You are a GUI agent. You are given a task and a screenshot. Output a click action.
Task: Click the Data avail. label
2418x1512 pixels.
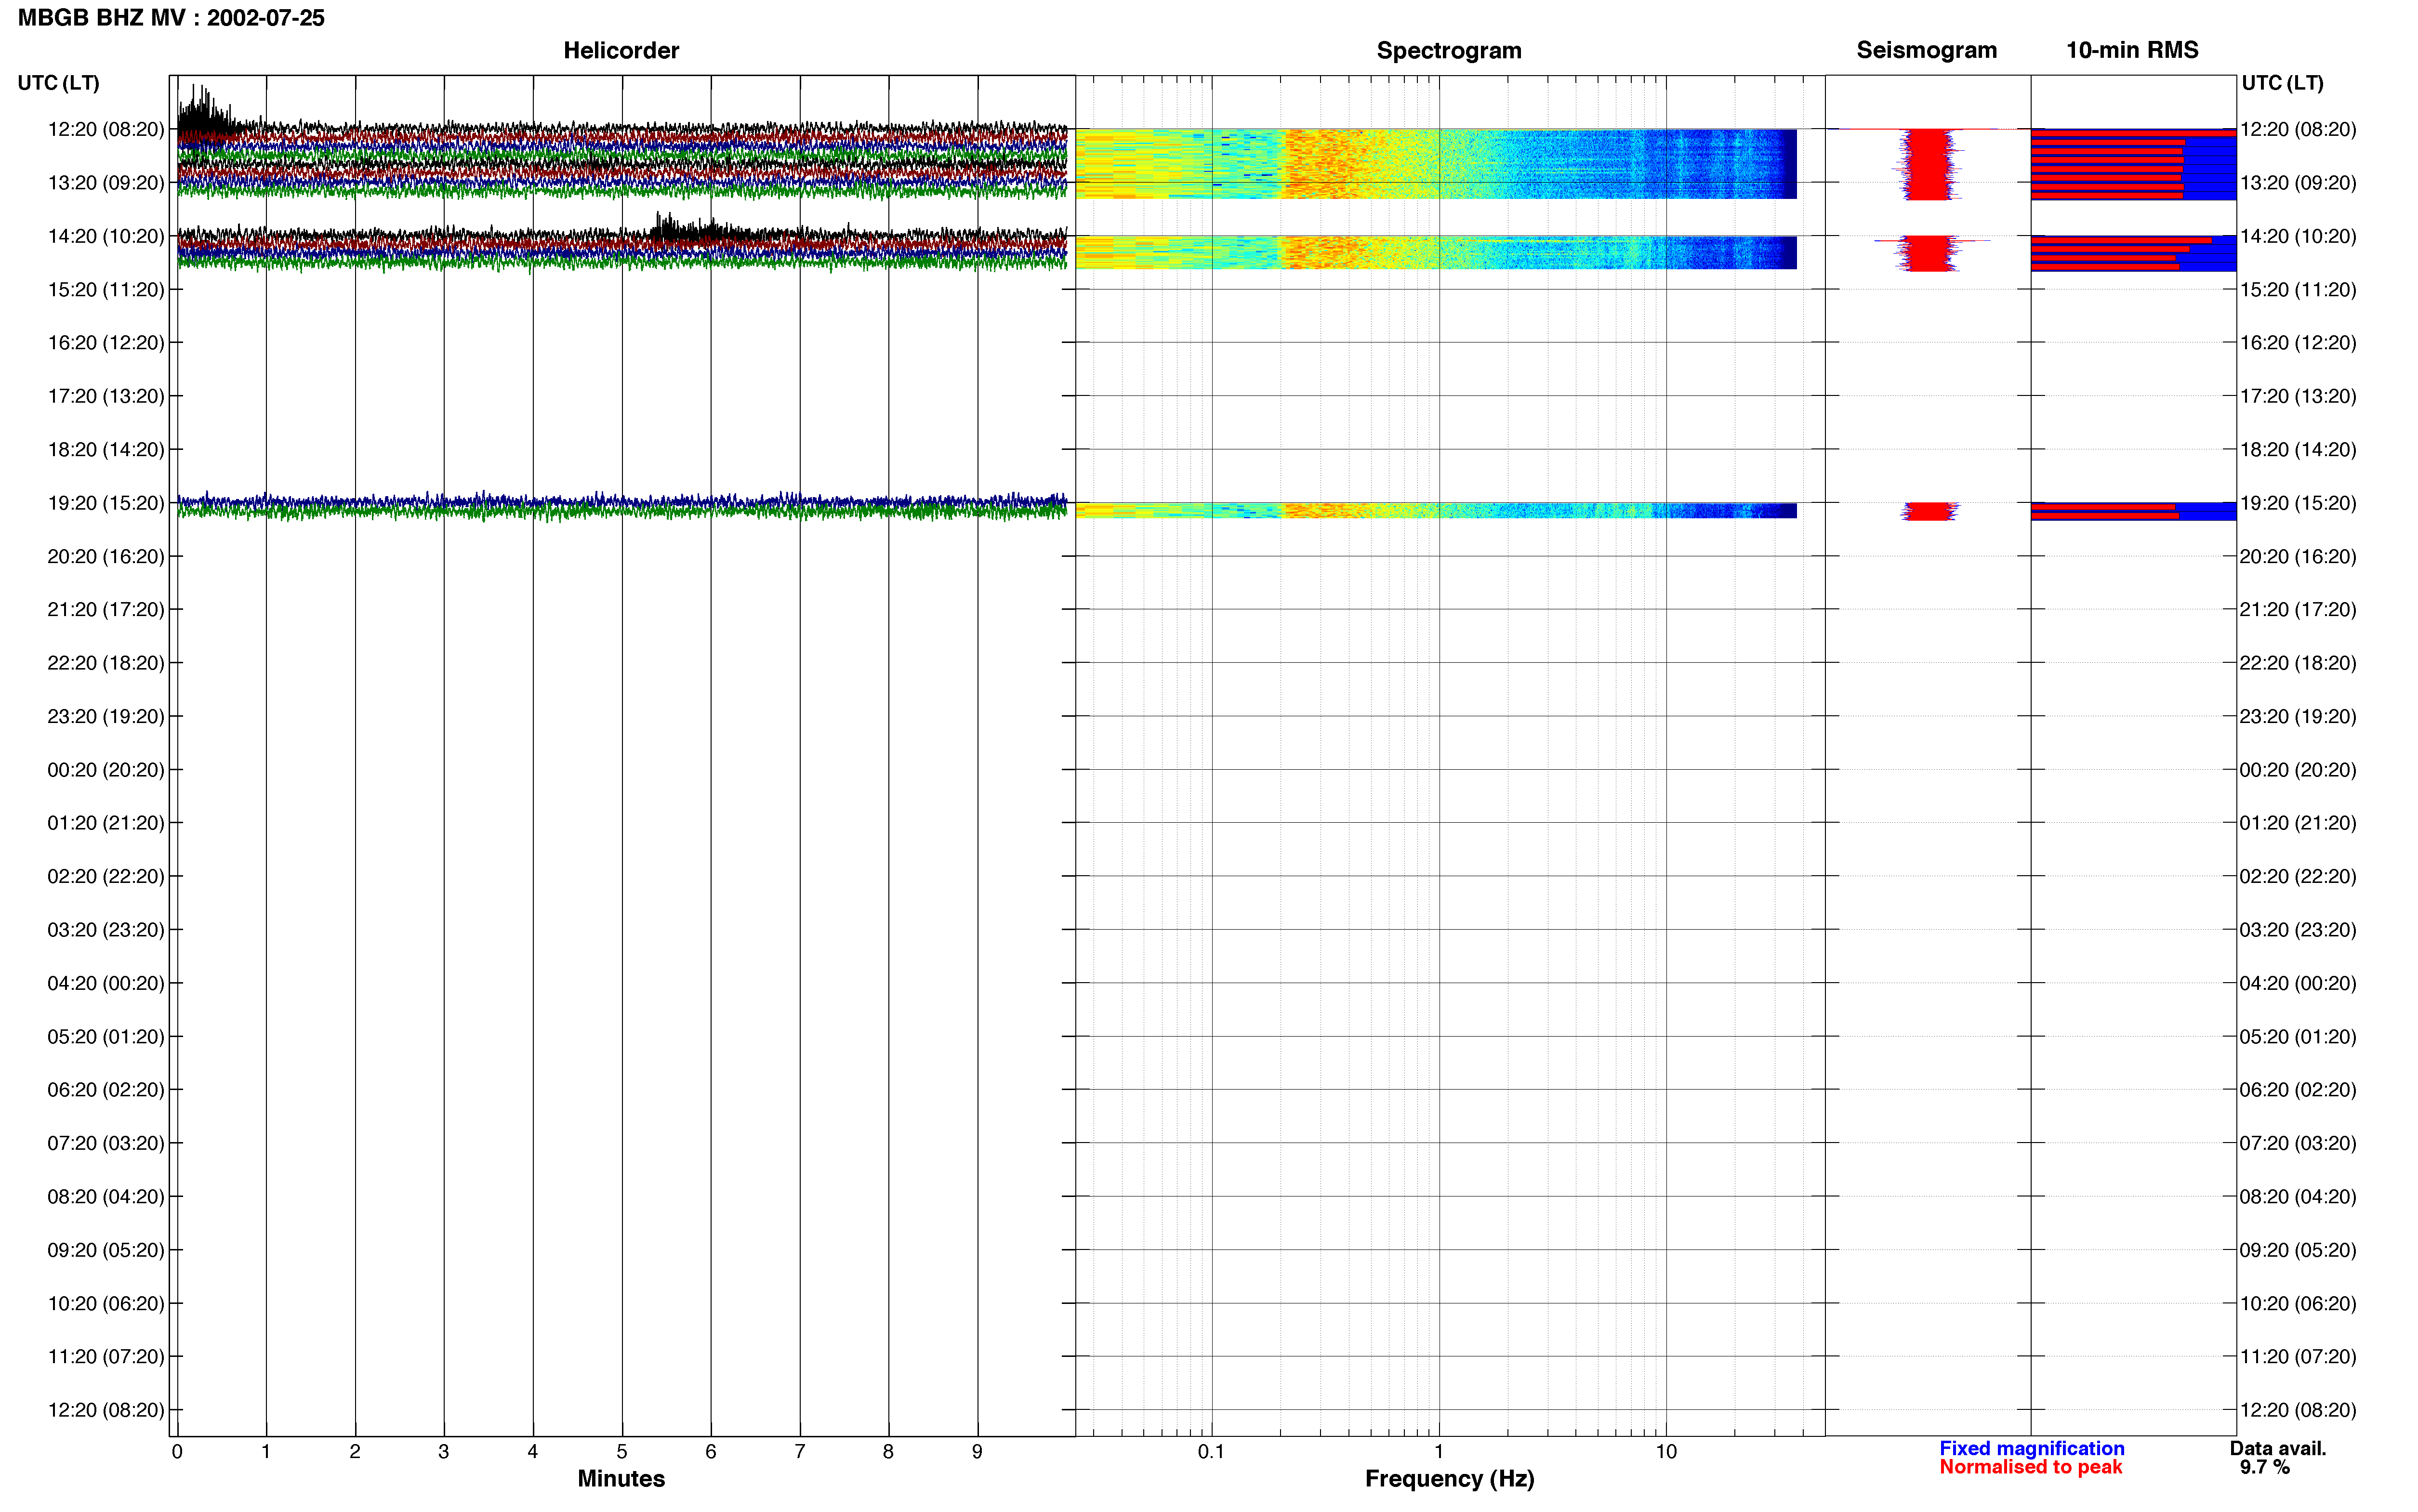point(2278,1448)
